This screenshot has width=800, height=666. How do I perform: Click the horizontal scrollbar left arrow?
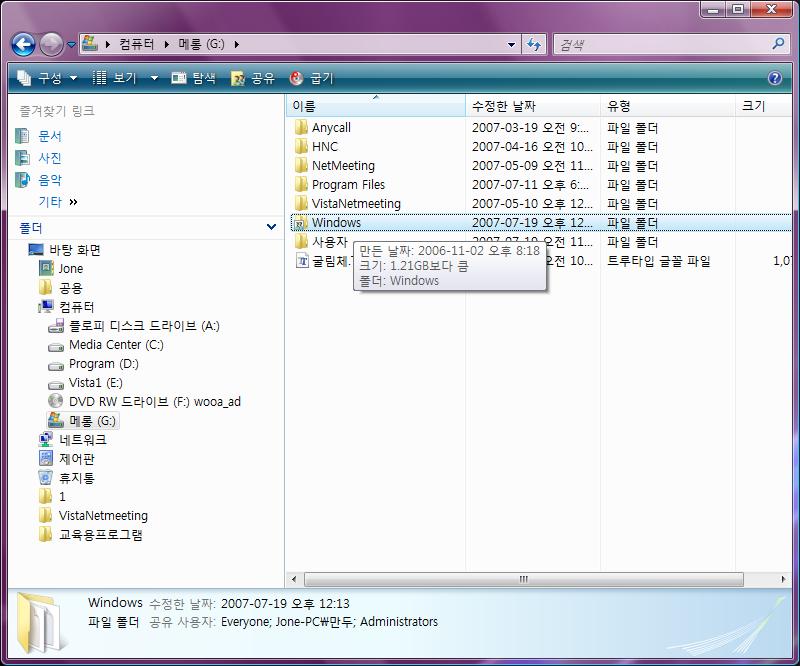293,579
